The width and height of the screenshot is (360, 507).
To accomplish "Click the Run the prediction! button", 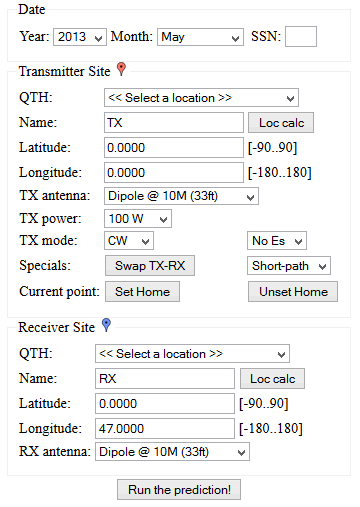I will click(179, 490).
